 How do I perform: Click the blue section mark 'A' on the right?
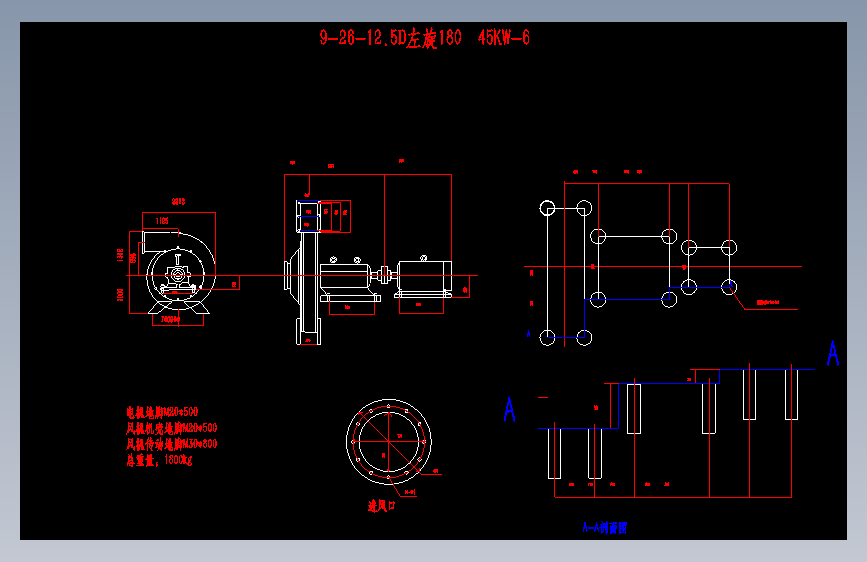pos(833,353)
